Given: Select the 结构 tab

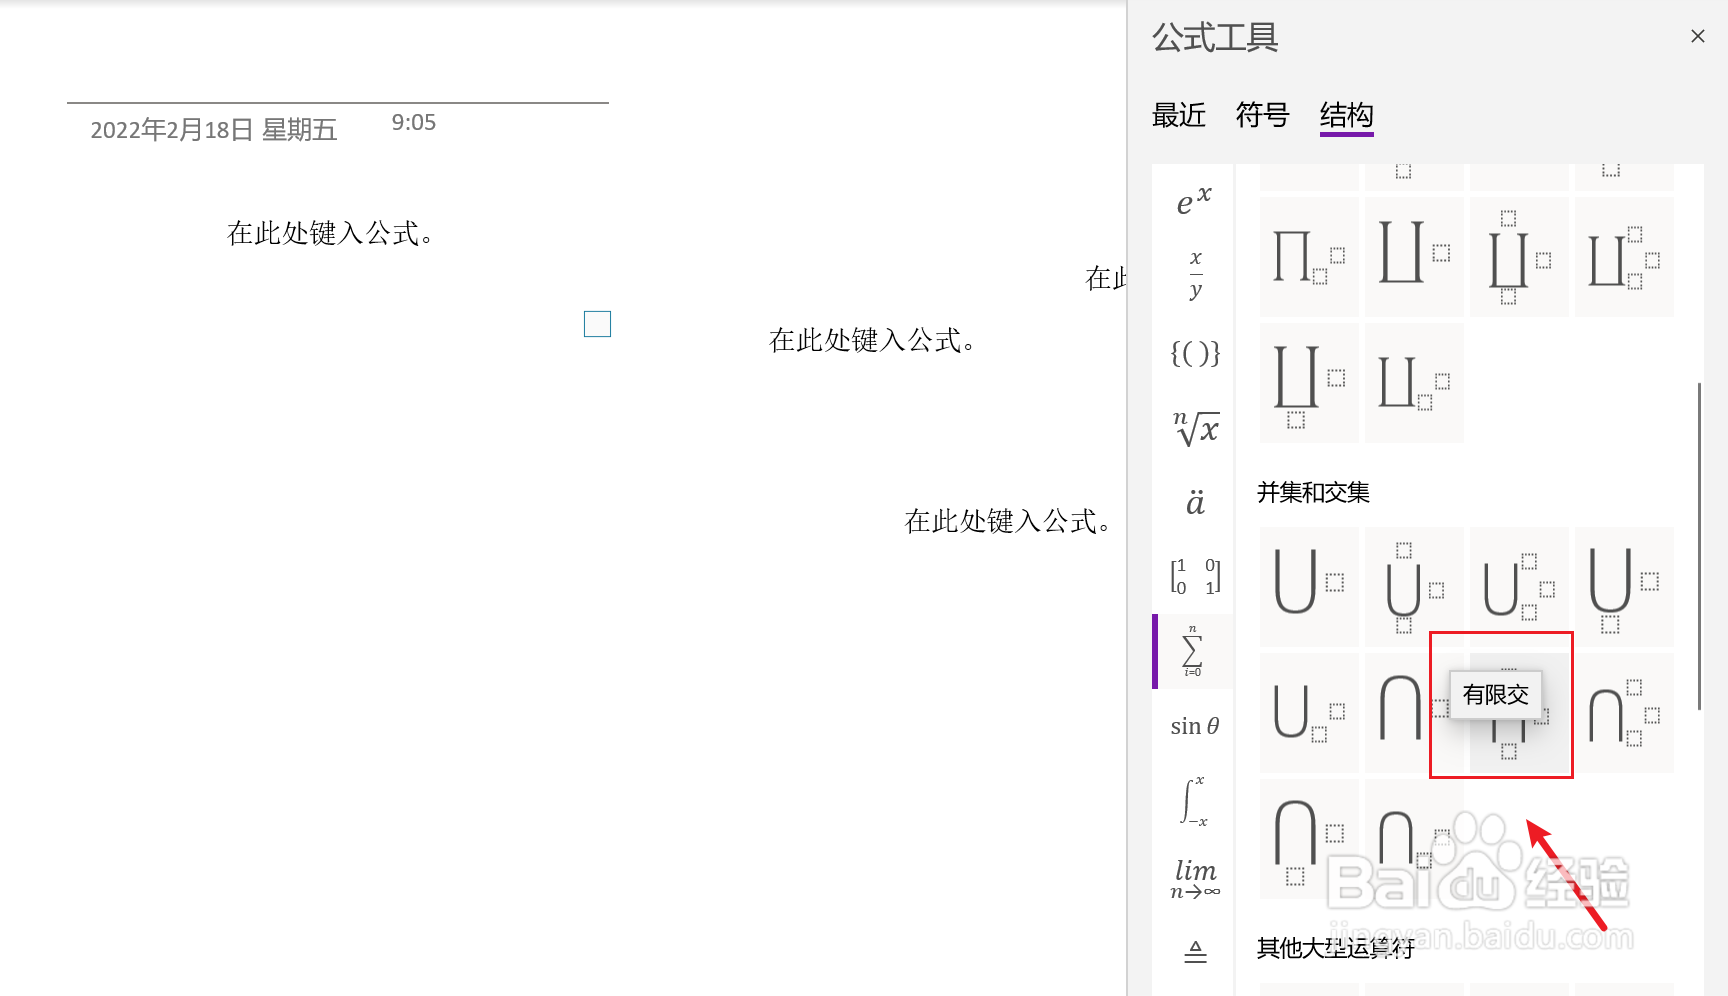Looking at the screenshot, I should pos(1347,116).
